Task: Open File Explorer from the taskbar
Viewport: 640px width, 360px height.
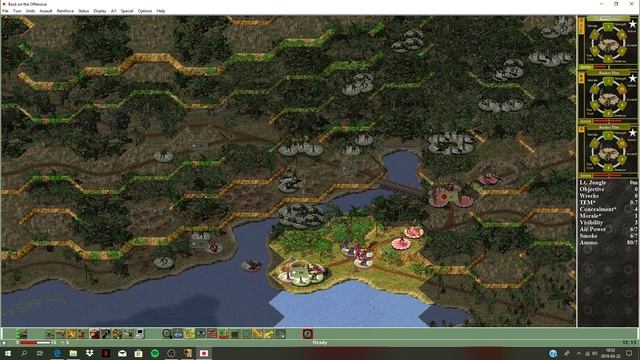Action: tap(73, 353)
